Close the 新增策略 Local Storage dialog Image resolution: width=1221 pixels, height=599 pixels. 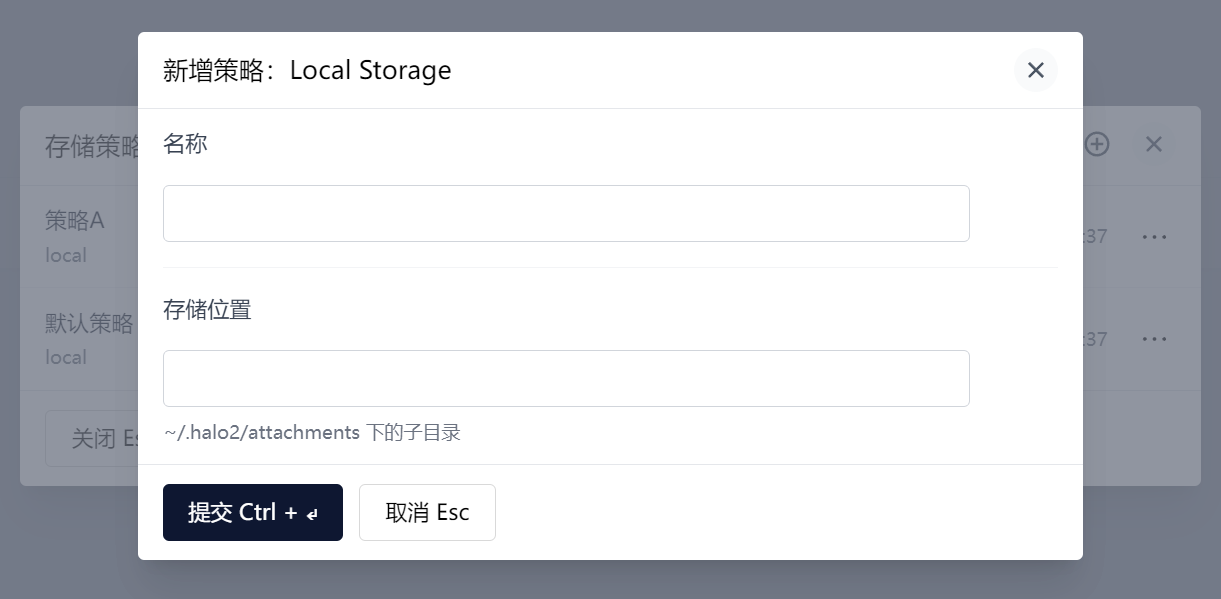[x=1036, y=70]
